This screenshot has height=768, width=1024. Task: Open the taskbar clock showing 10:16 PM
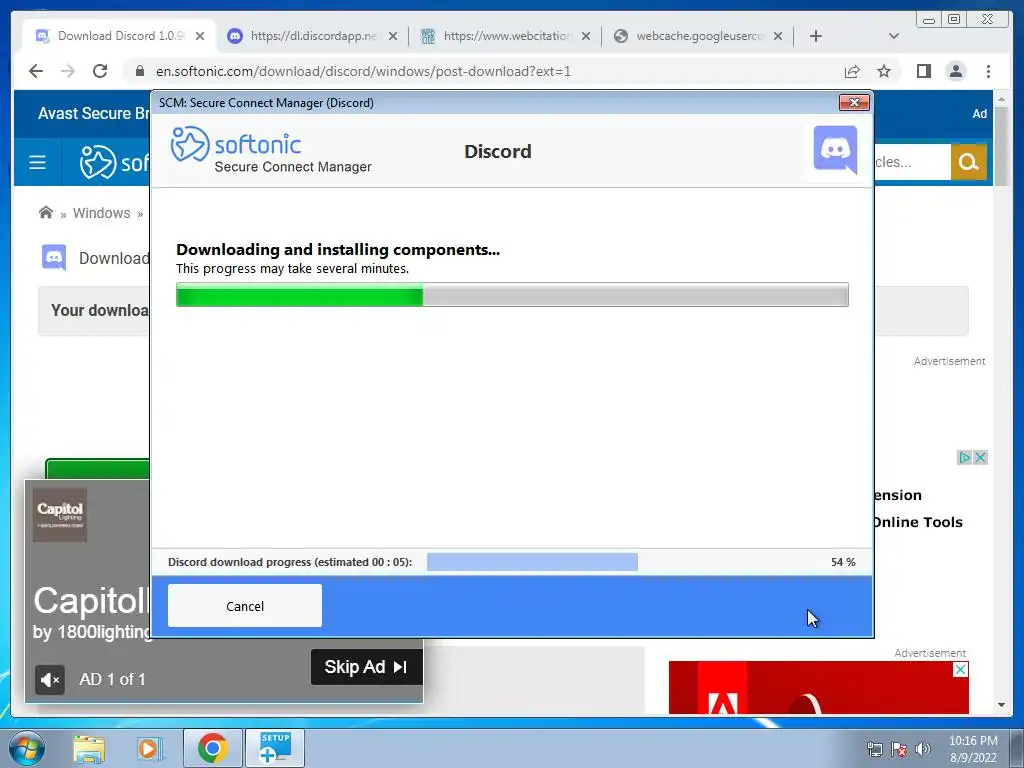coord(973,748)
